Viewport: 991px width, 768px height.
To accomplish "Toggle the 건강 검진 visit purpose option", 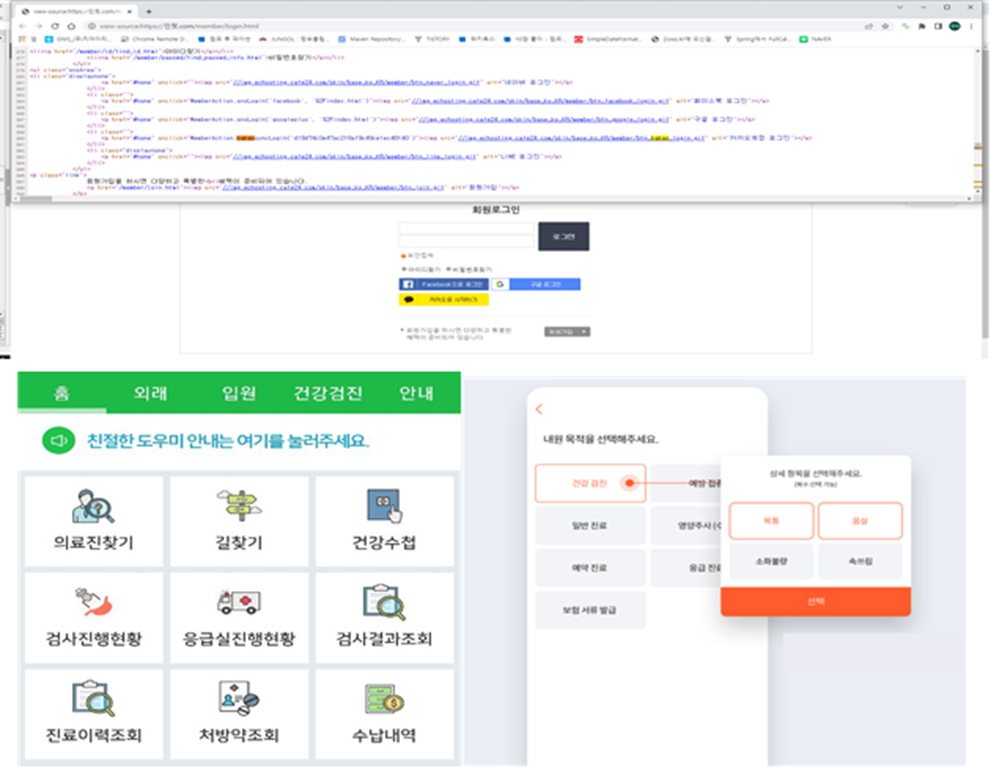I will (590, 484).
